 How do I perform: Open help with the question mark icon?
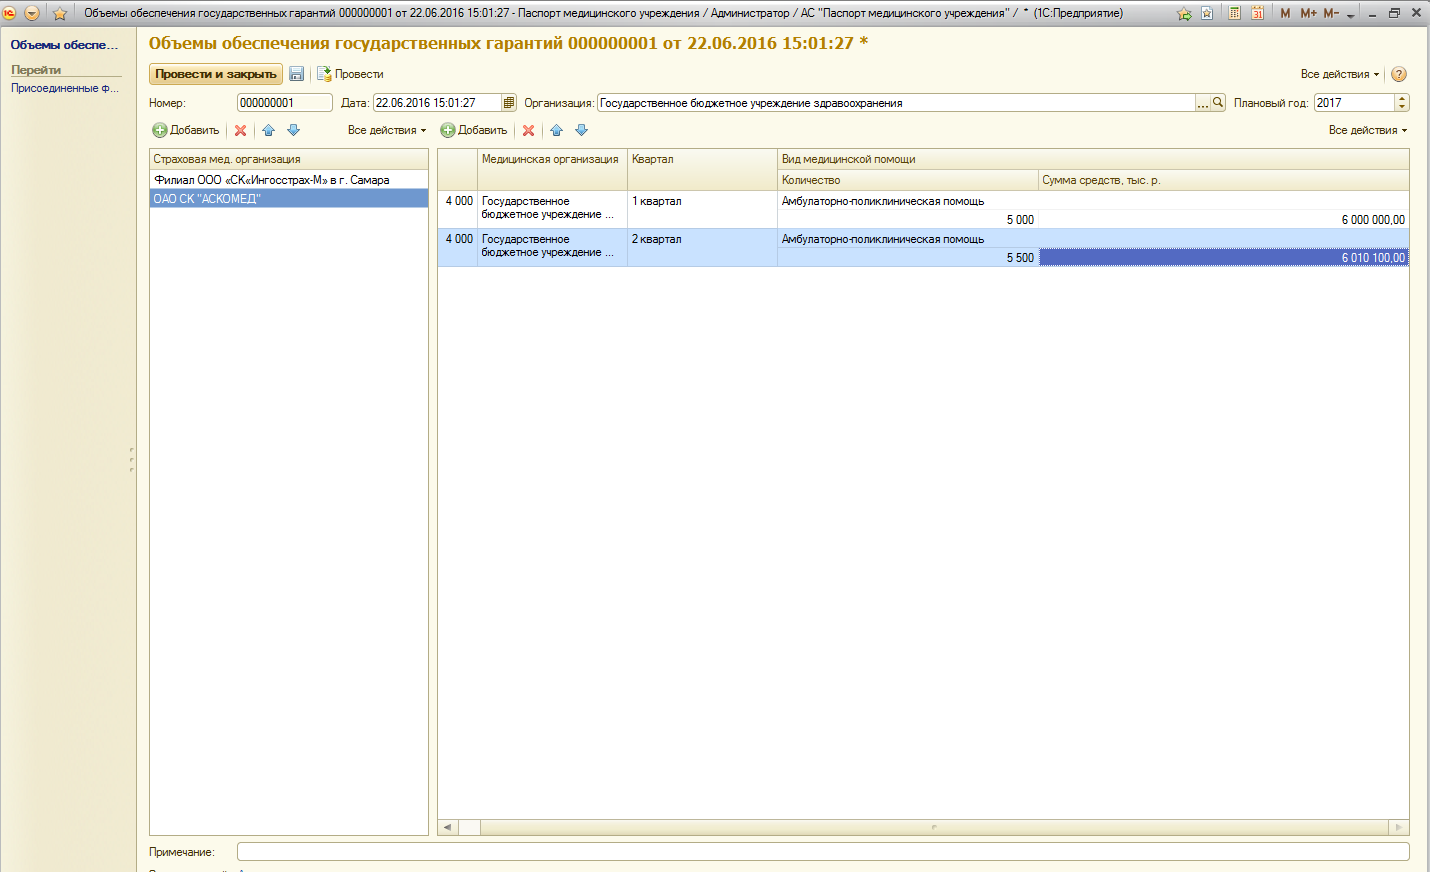point(1399,74)
